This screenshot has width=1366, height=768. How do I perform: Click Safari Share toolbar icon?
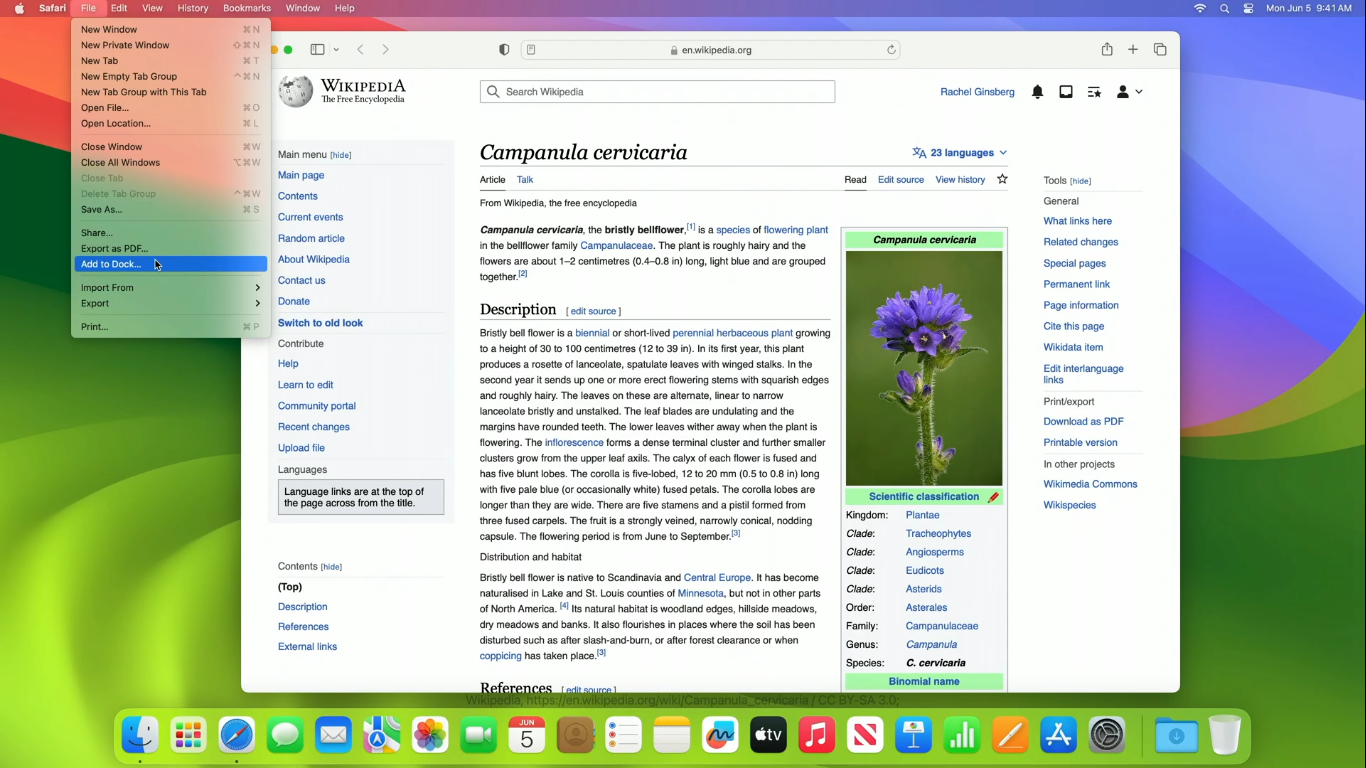(1107, 50)
